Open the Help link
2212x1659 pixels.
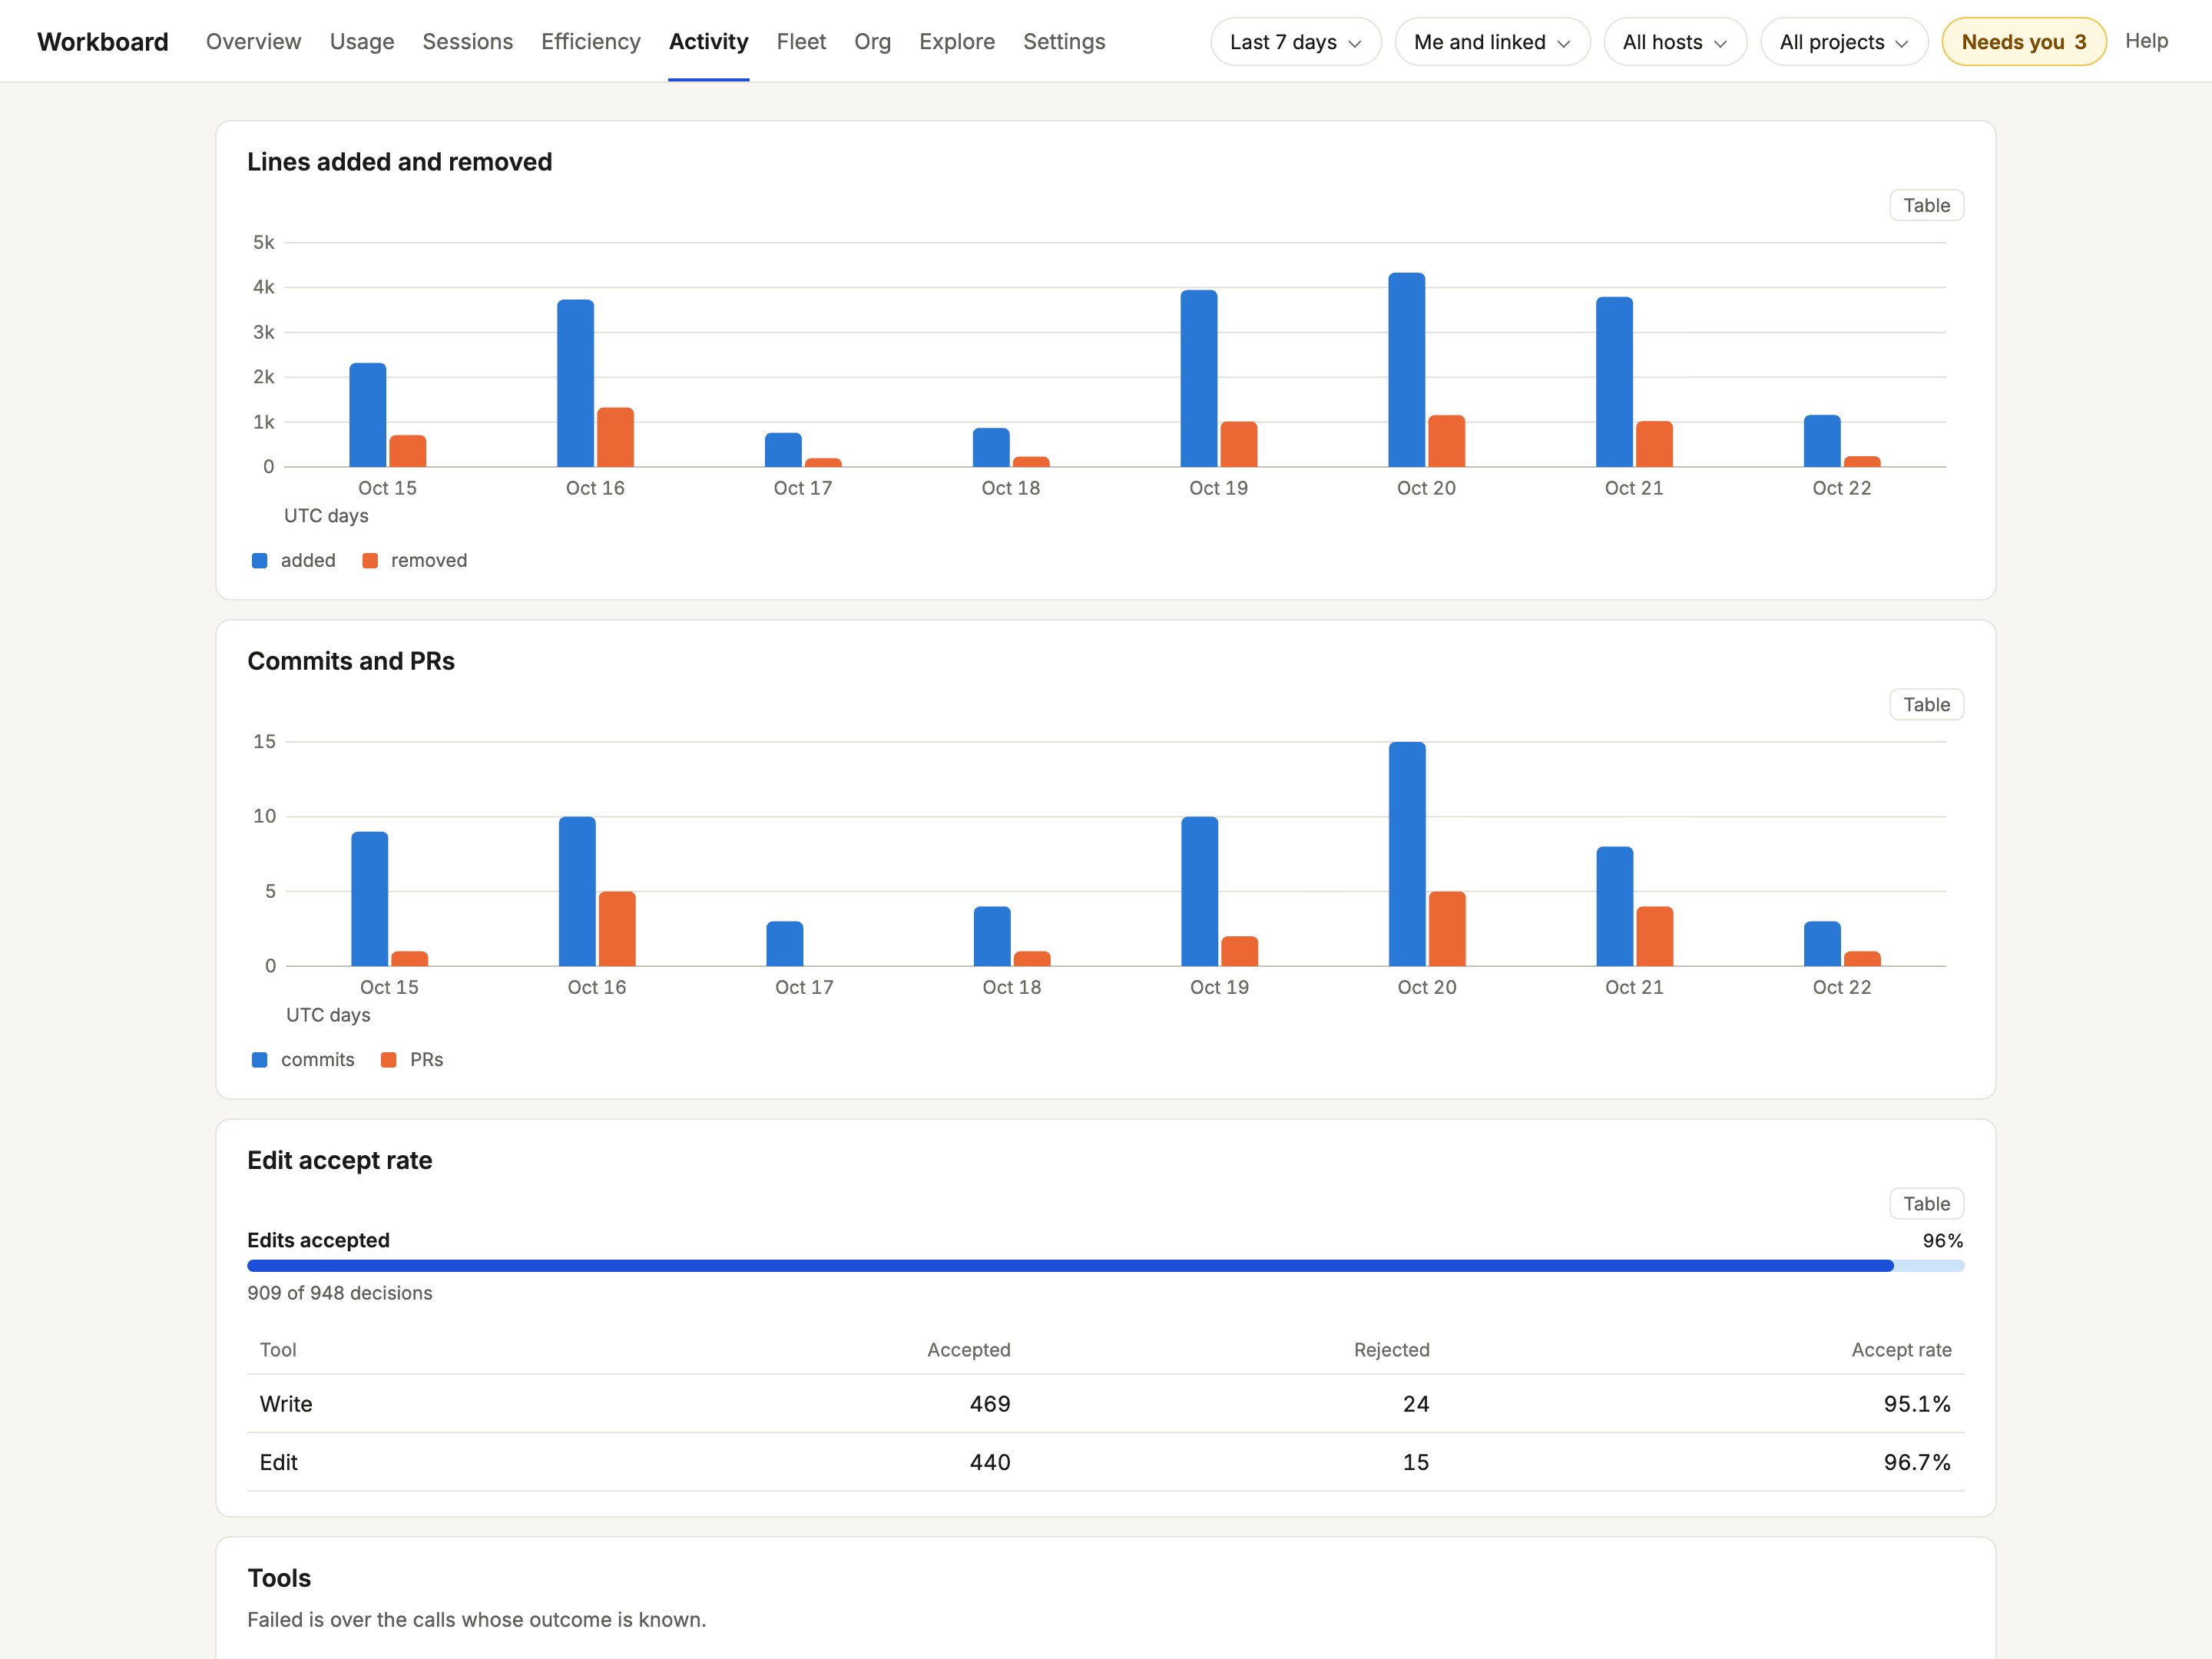(2146, 41)
